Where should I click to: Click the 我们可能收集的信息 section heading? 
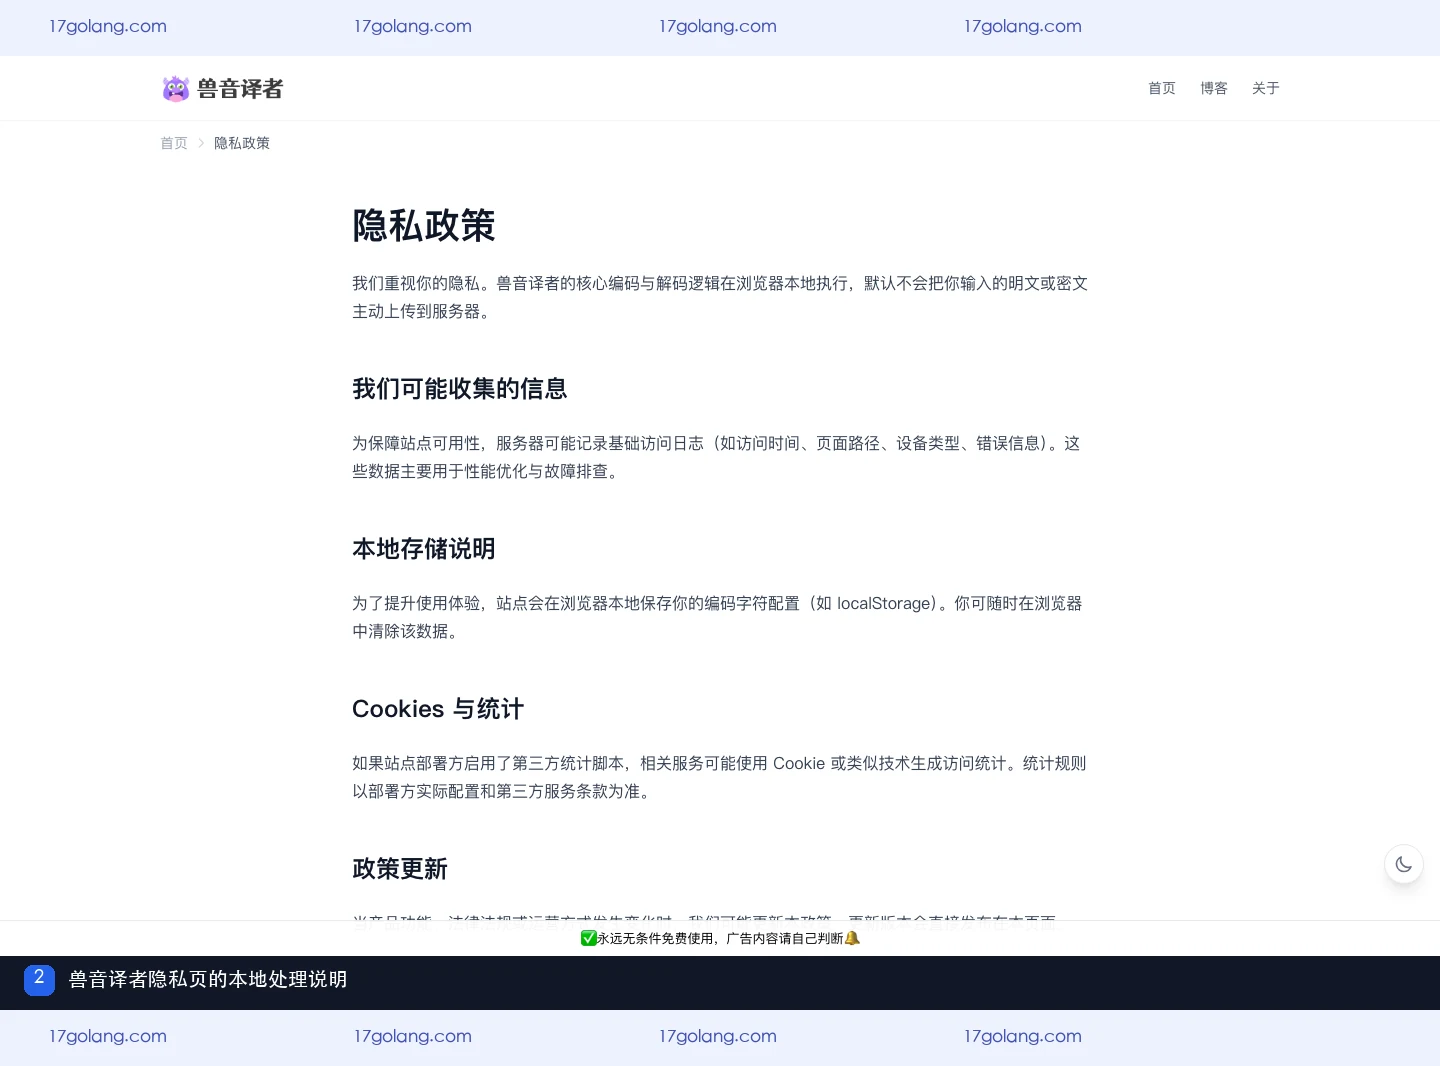[x=460, y=389]
